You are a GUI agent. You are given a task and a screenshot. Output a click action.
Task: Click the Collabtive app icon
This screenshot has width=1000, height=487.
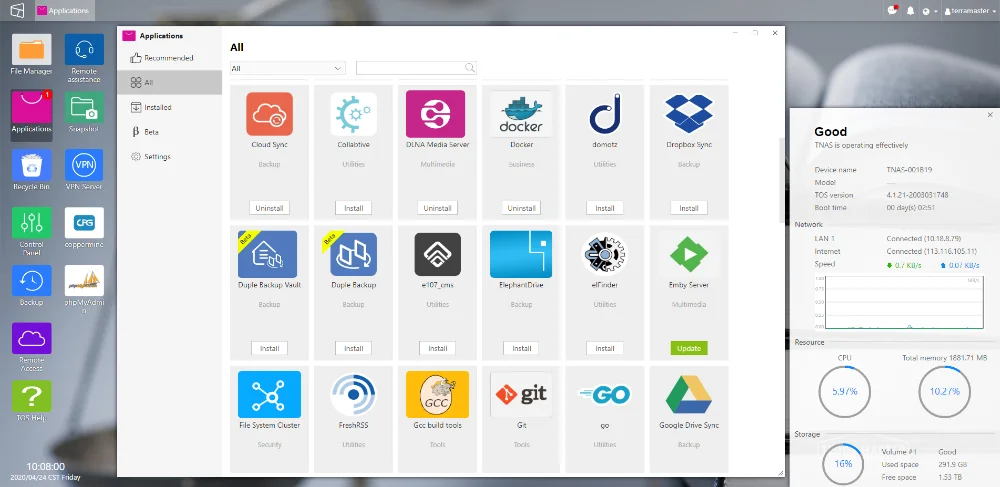point(353,114)
